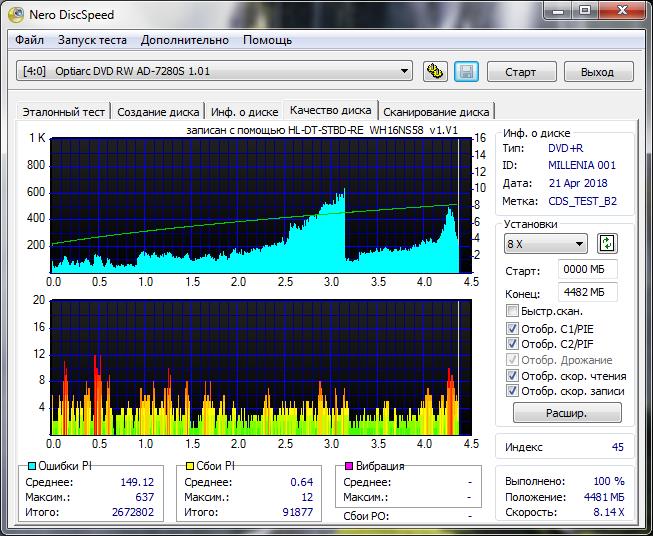653x536 pixels.
Task: Enable the Быстр.скан. checkbox
Action: tap(513, 311)
